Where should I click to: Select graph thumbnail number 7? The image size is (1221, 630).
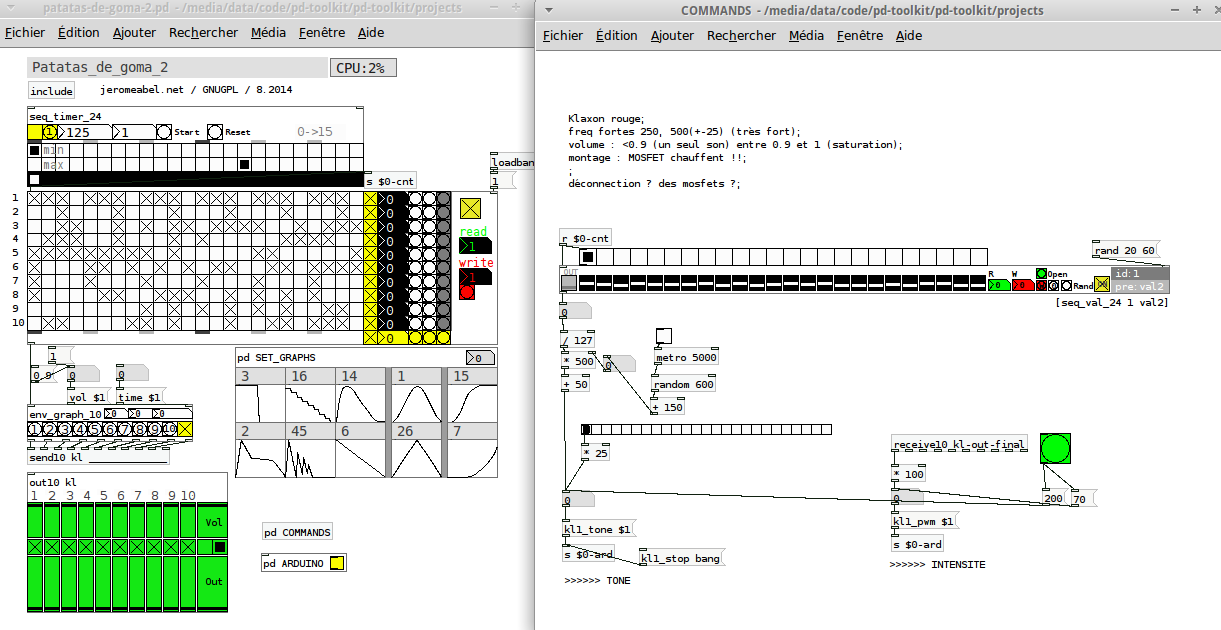[472, 450]
